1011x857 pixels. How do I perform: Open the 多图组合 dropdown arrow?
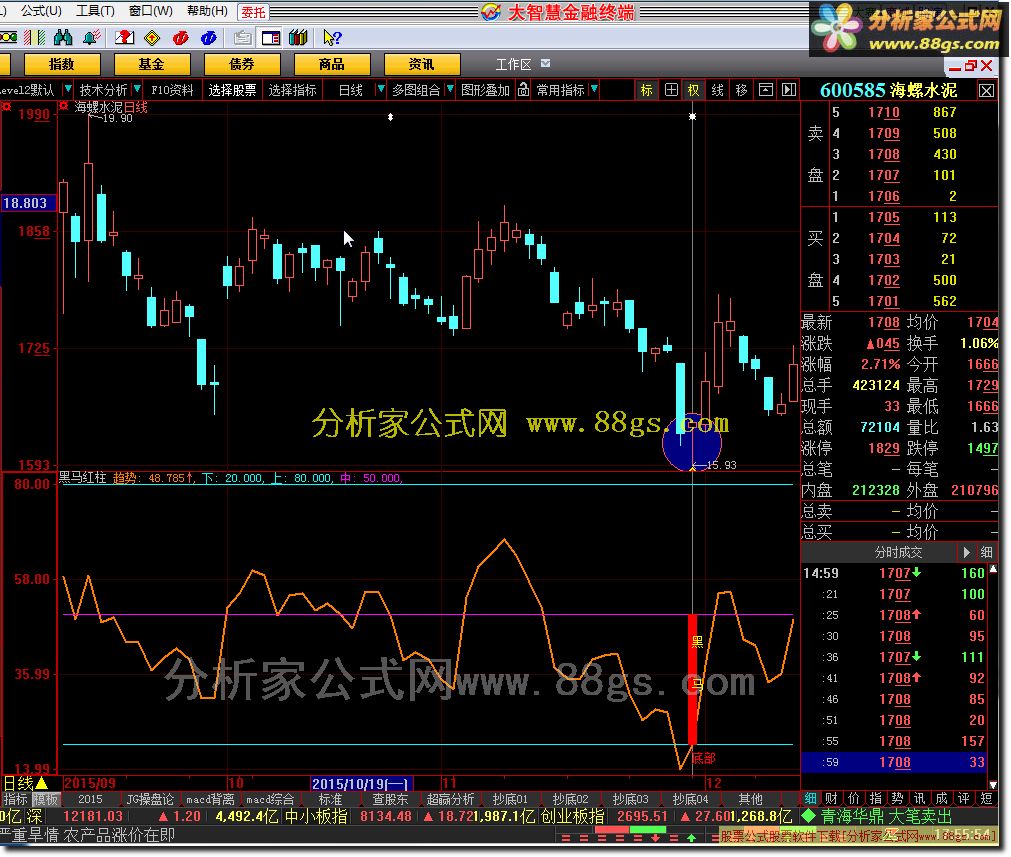pyautogui.click(x=449, y=89)
